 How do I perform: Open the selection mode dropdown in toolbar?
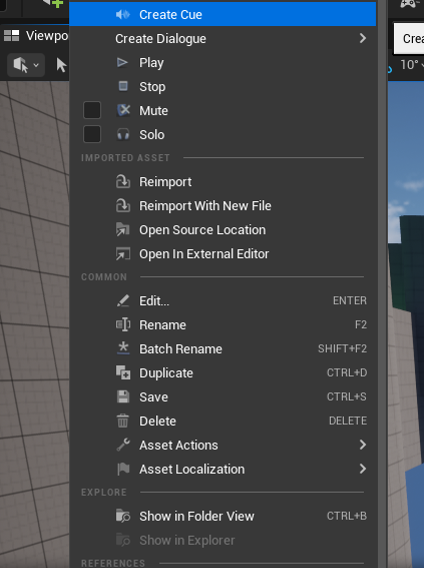(x=26, y=65)
